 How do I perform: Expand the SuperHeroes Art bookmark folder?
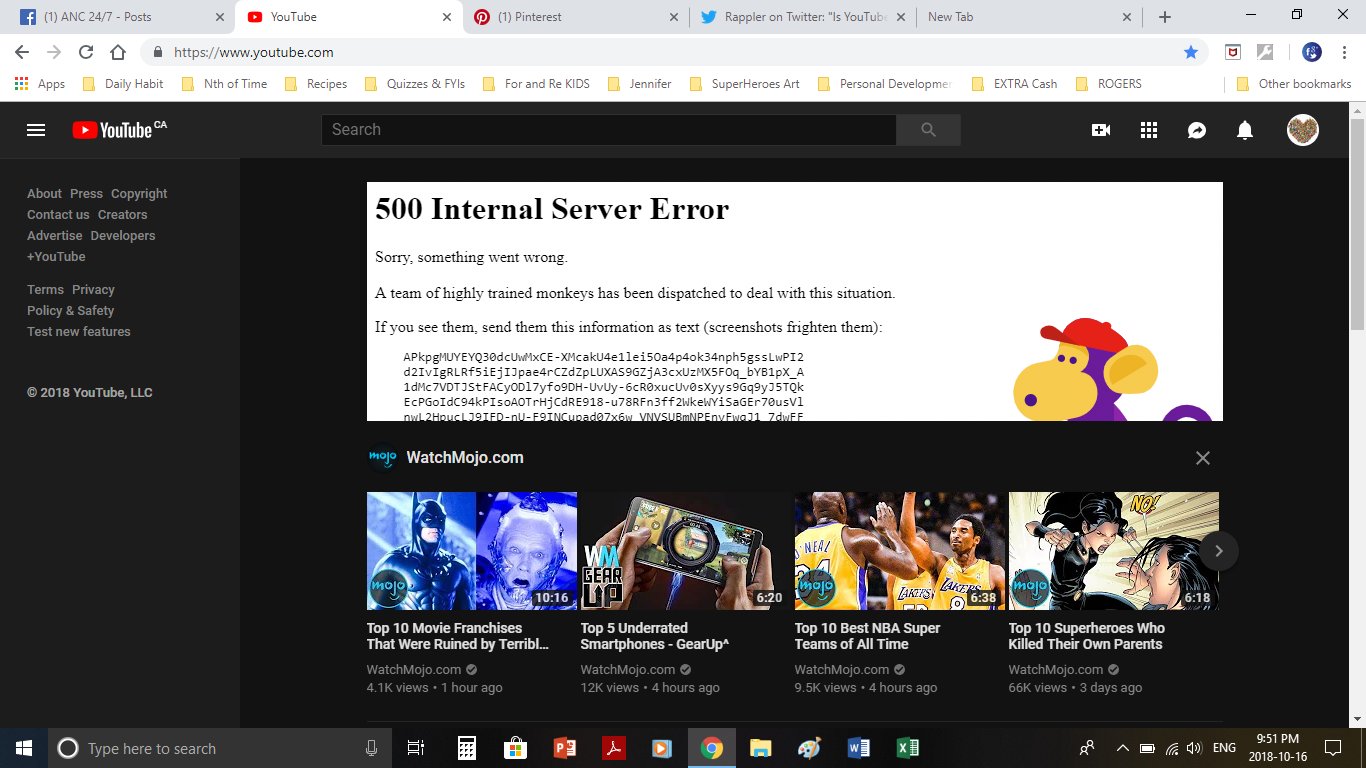pos(745,84)
